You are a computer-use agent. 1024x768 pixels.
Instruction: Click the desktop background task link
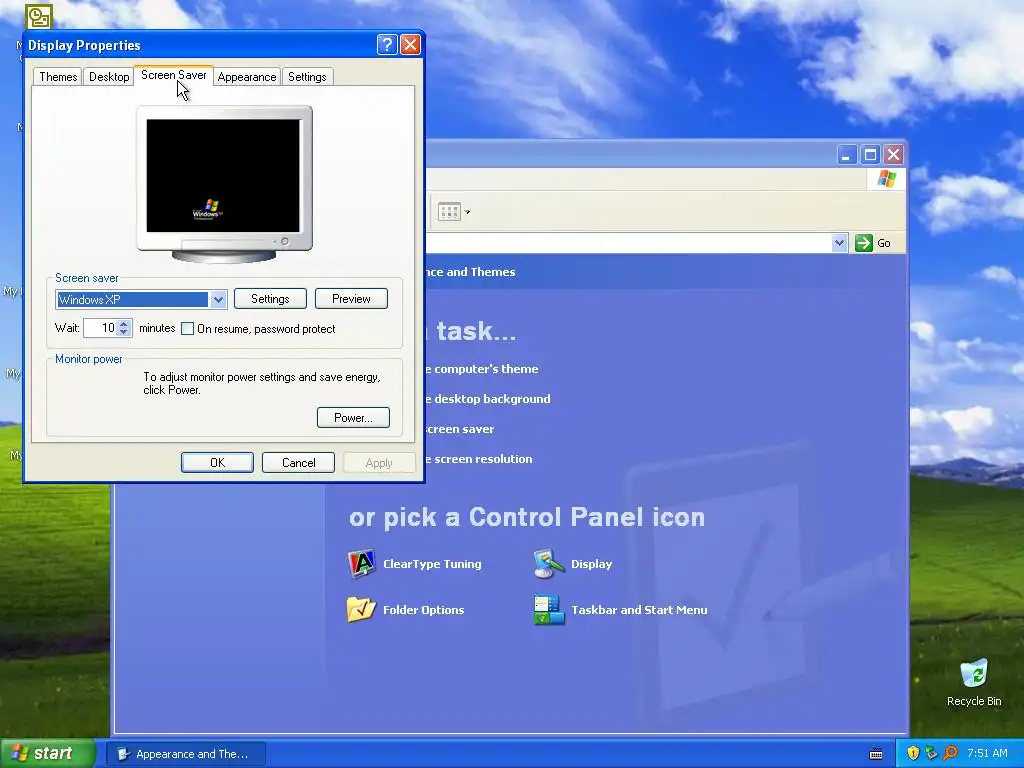point(488,399)
